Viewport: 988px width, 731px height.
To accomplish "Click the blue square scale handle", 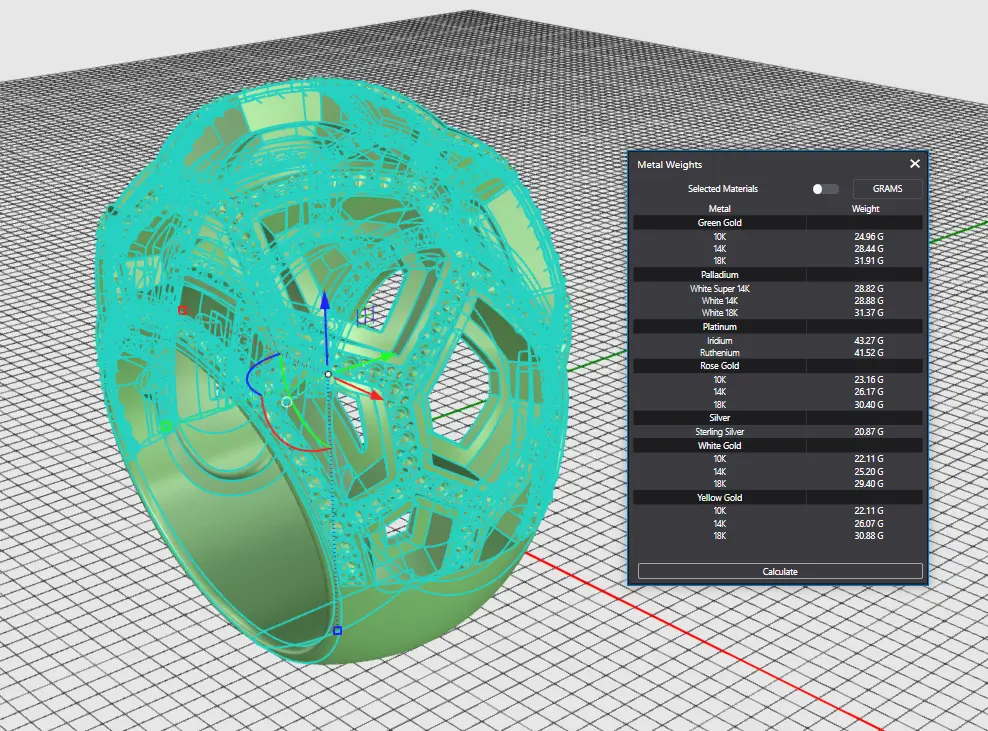I will point(338,631).
